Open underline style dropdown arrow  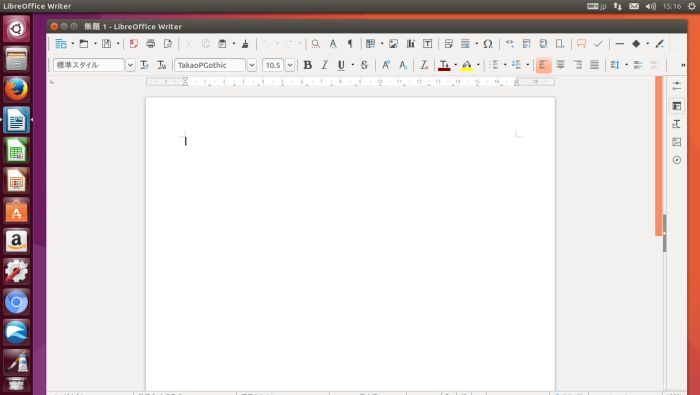tap(353, 65)
